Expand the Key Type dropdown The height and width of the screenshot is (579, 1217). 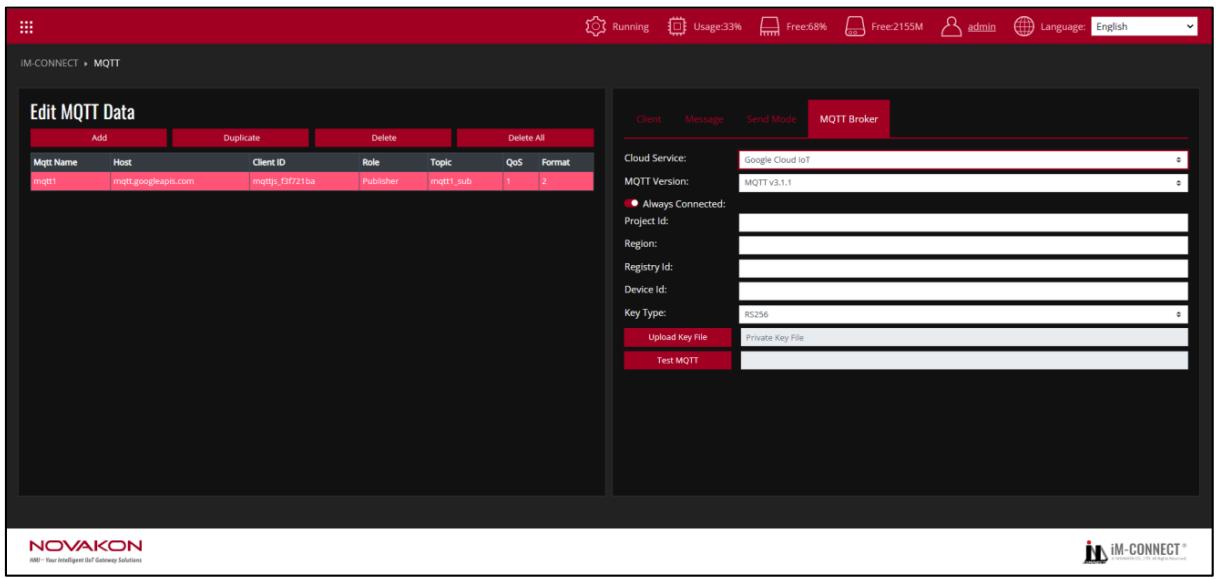click(962, 314)
